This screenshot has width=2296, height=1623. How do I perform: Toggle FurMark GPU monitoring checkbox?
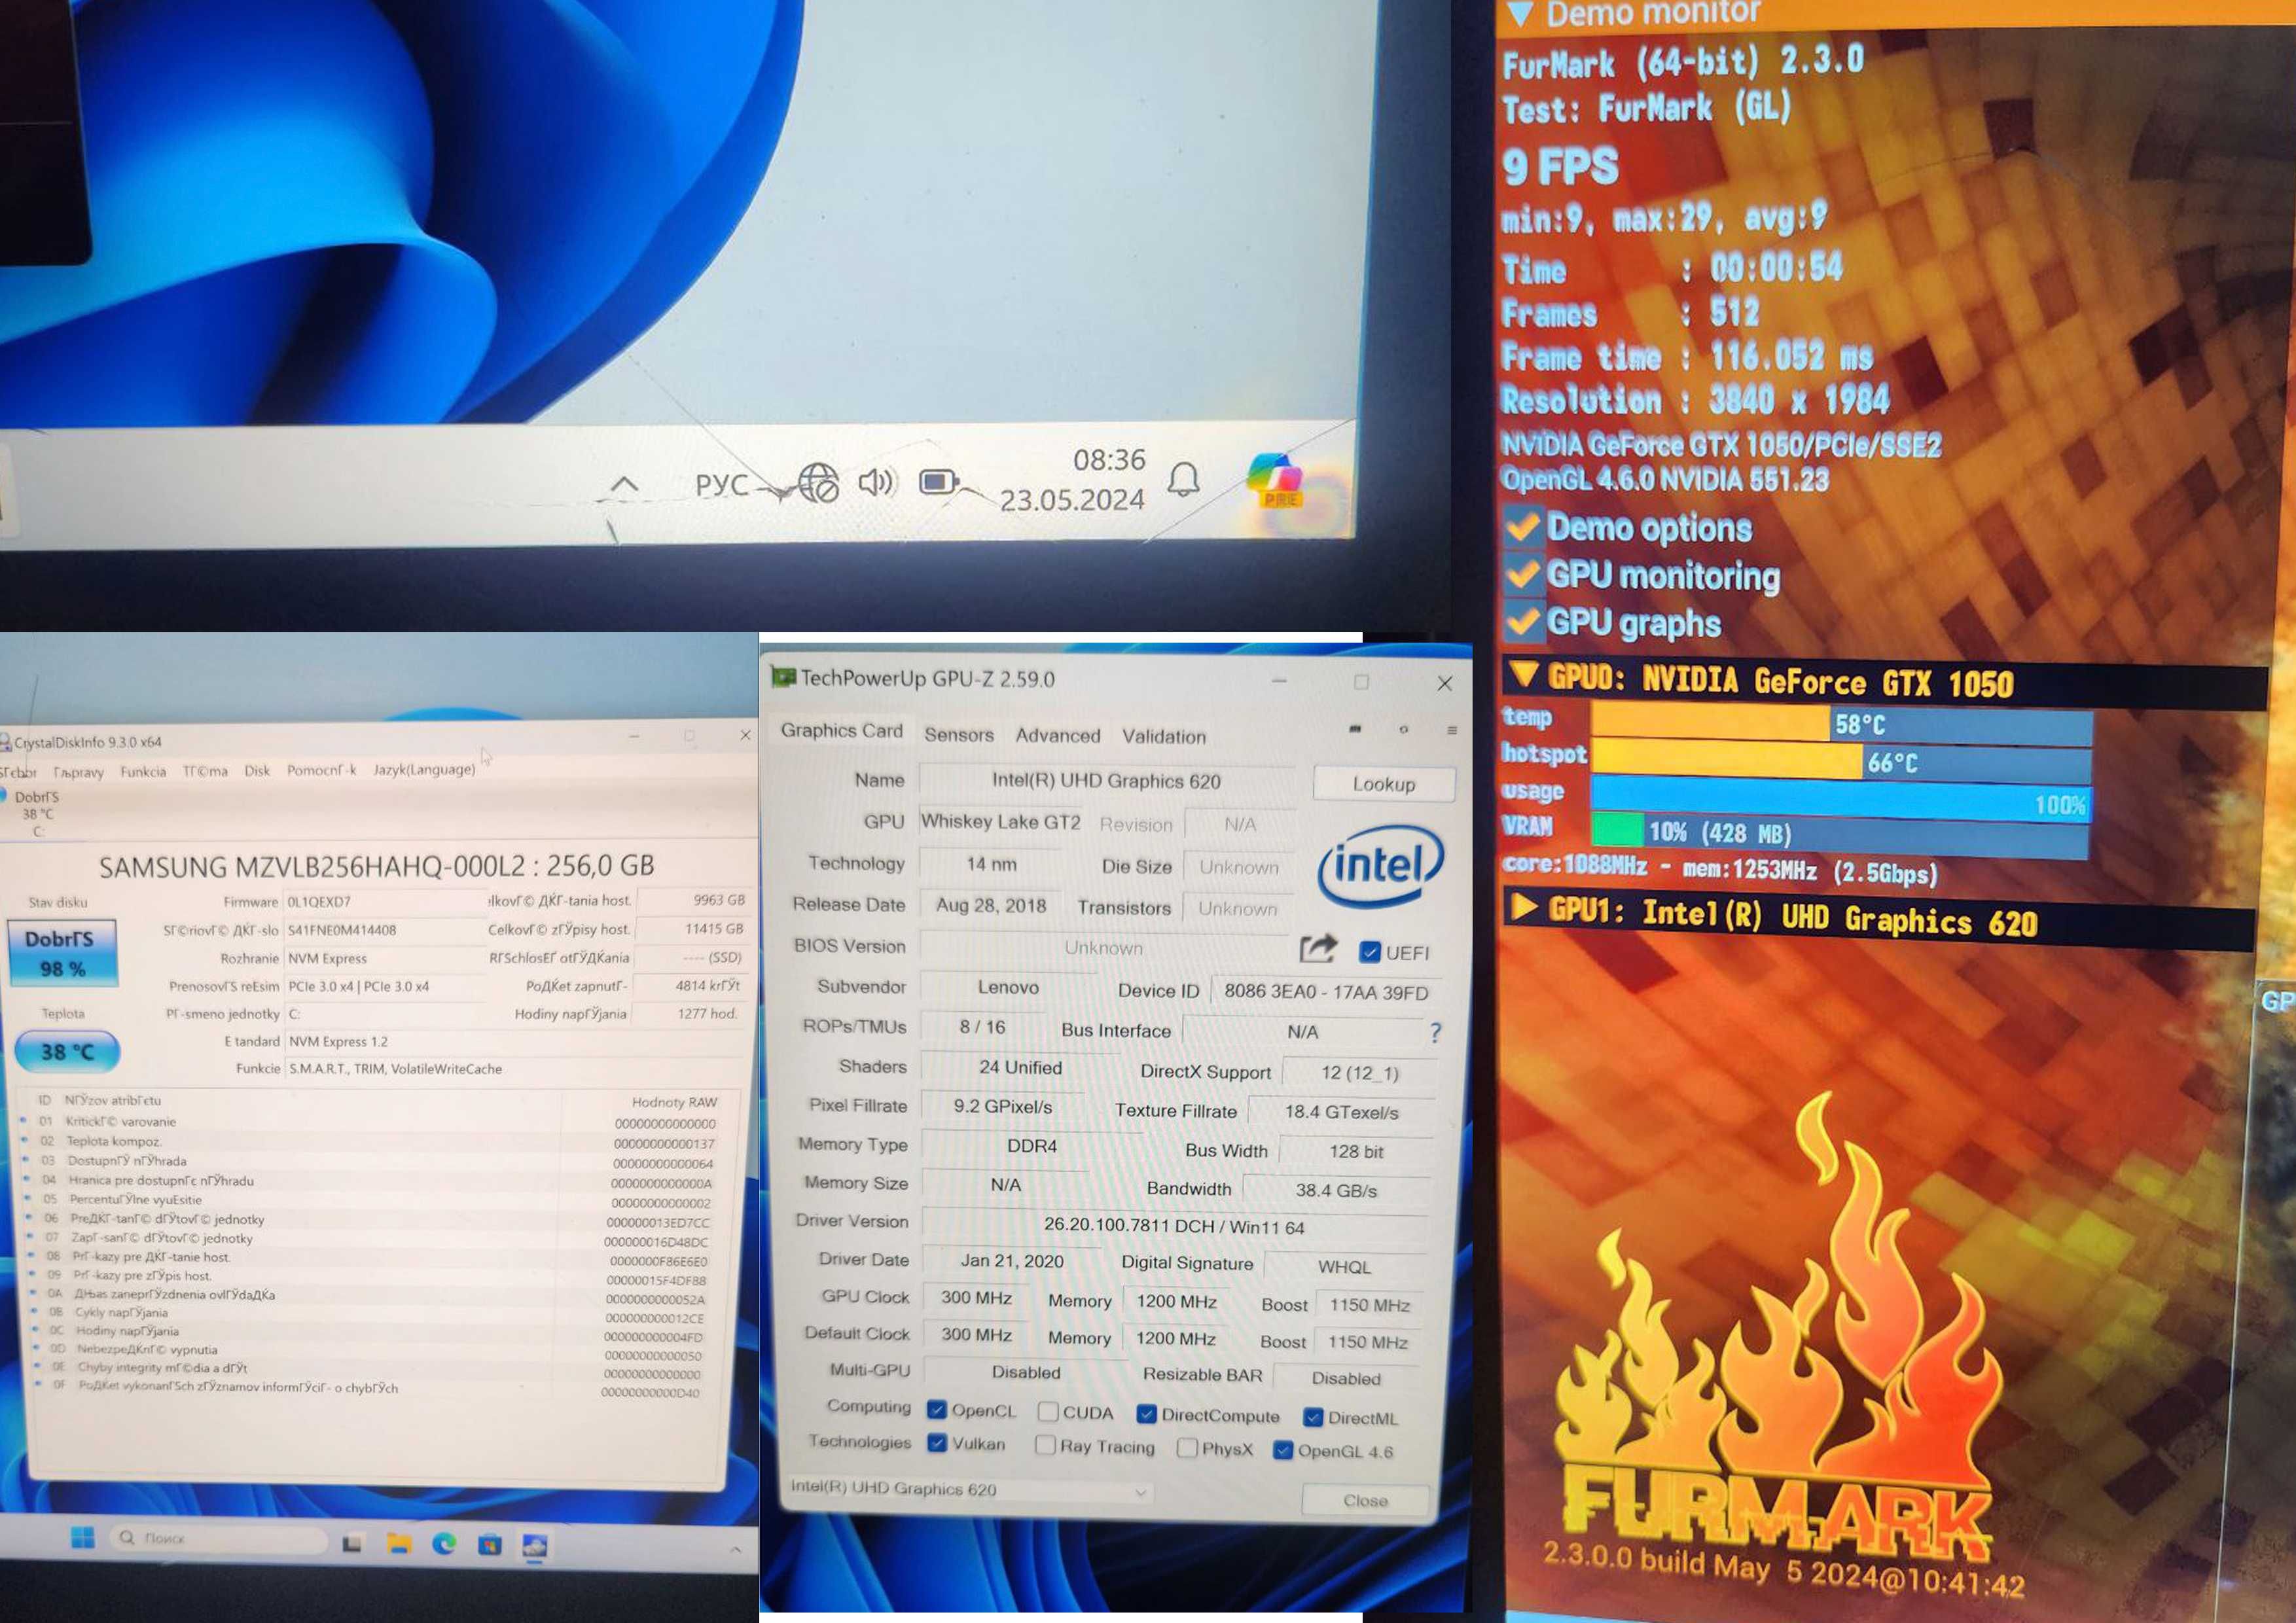[x=1523, y=574]
